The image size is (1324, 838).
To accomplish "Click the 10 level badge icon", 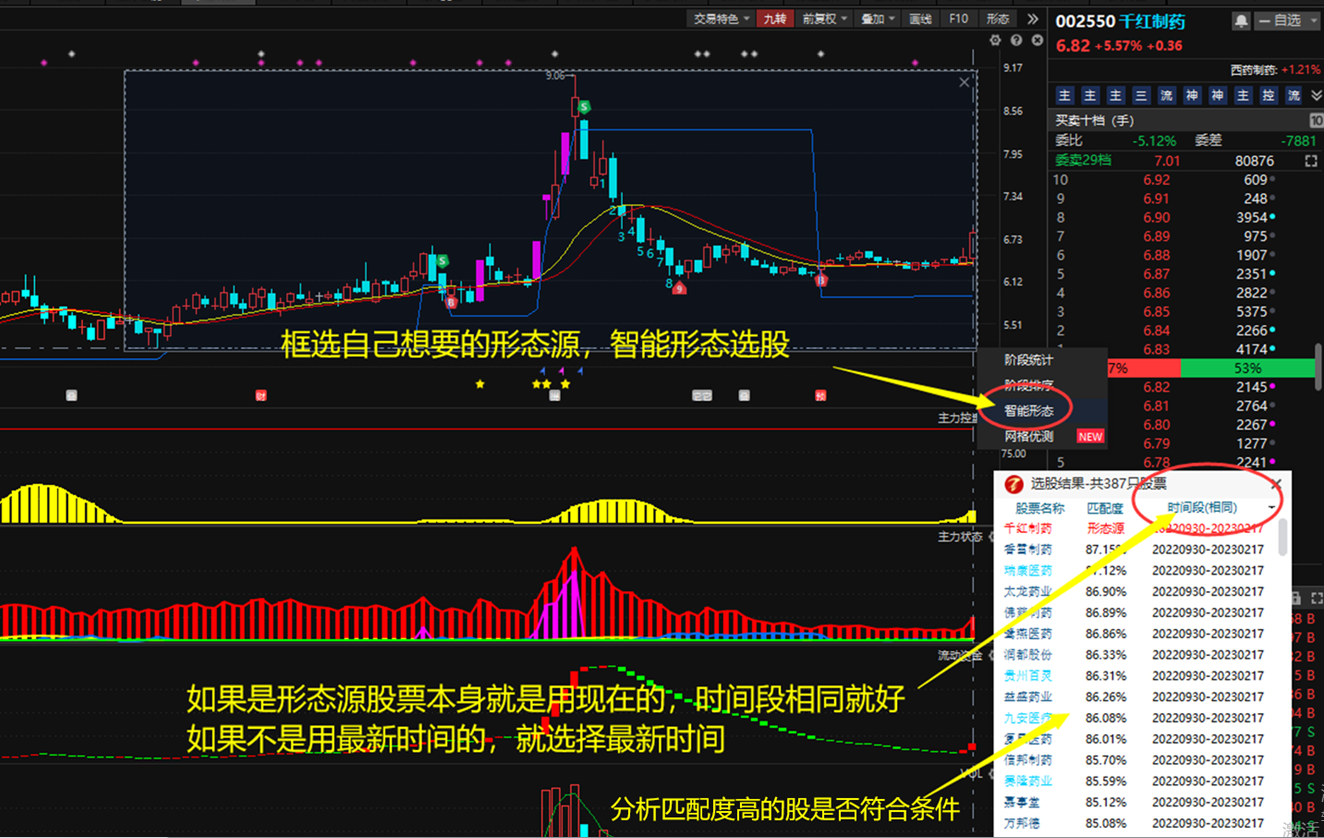I will [1316, 120].
